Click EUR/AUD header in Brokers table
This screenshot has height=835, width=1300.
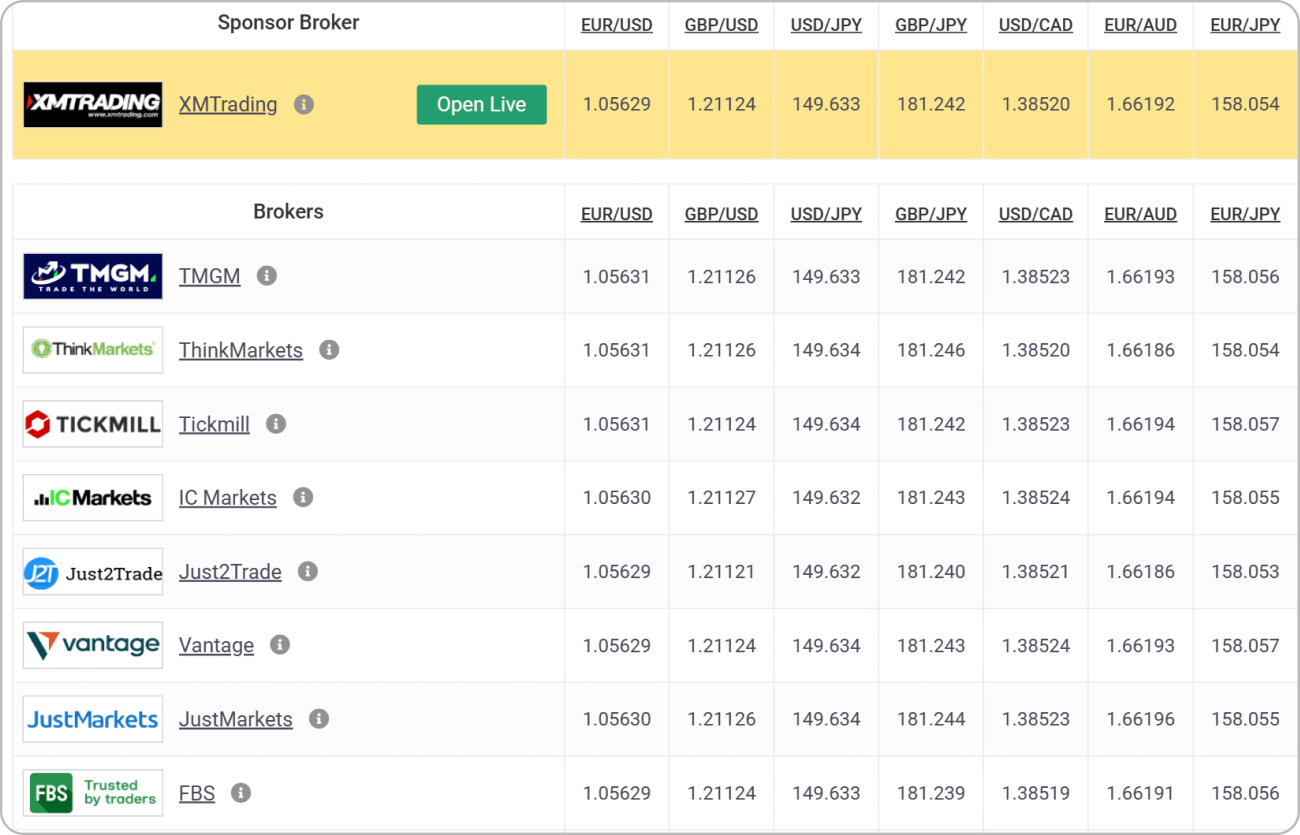1141,214
